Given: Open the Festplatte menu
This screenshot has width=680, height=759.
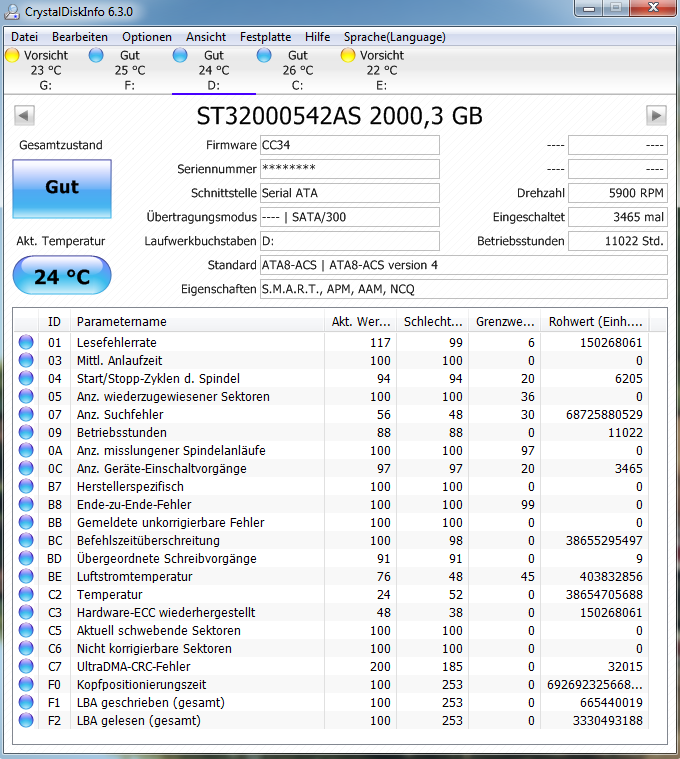Looking at the screenshot, I should click(x=265, y=37).
